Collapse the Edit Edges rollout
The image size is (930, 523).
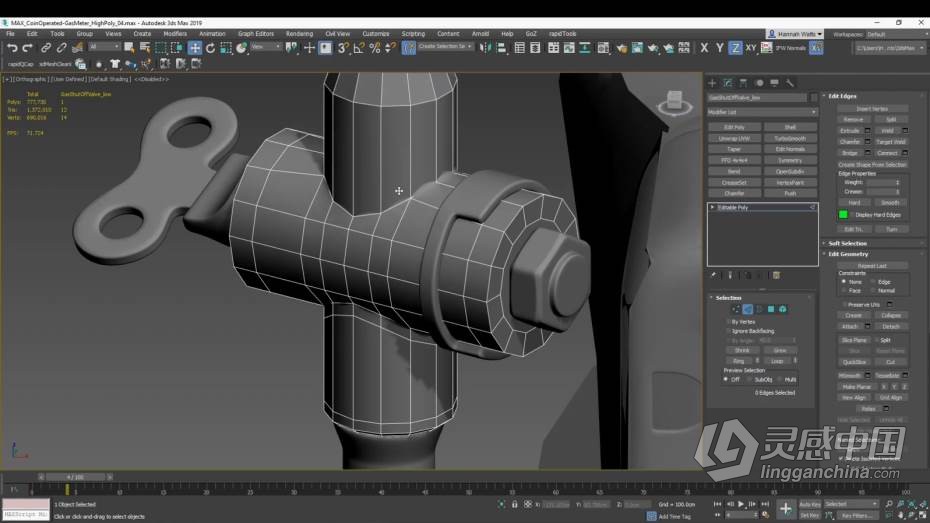click(842, 96)
